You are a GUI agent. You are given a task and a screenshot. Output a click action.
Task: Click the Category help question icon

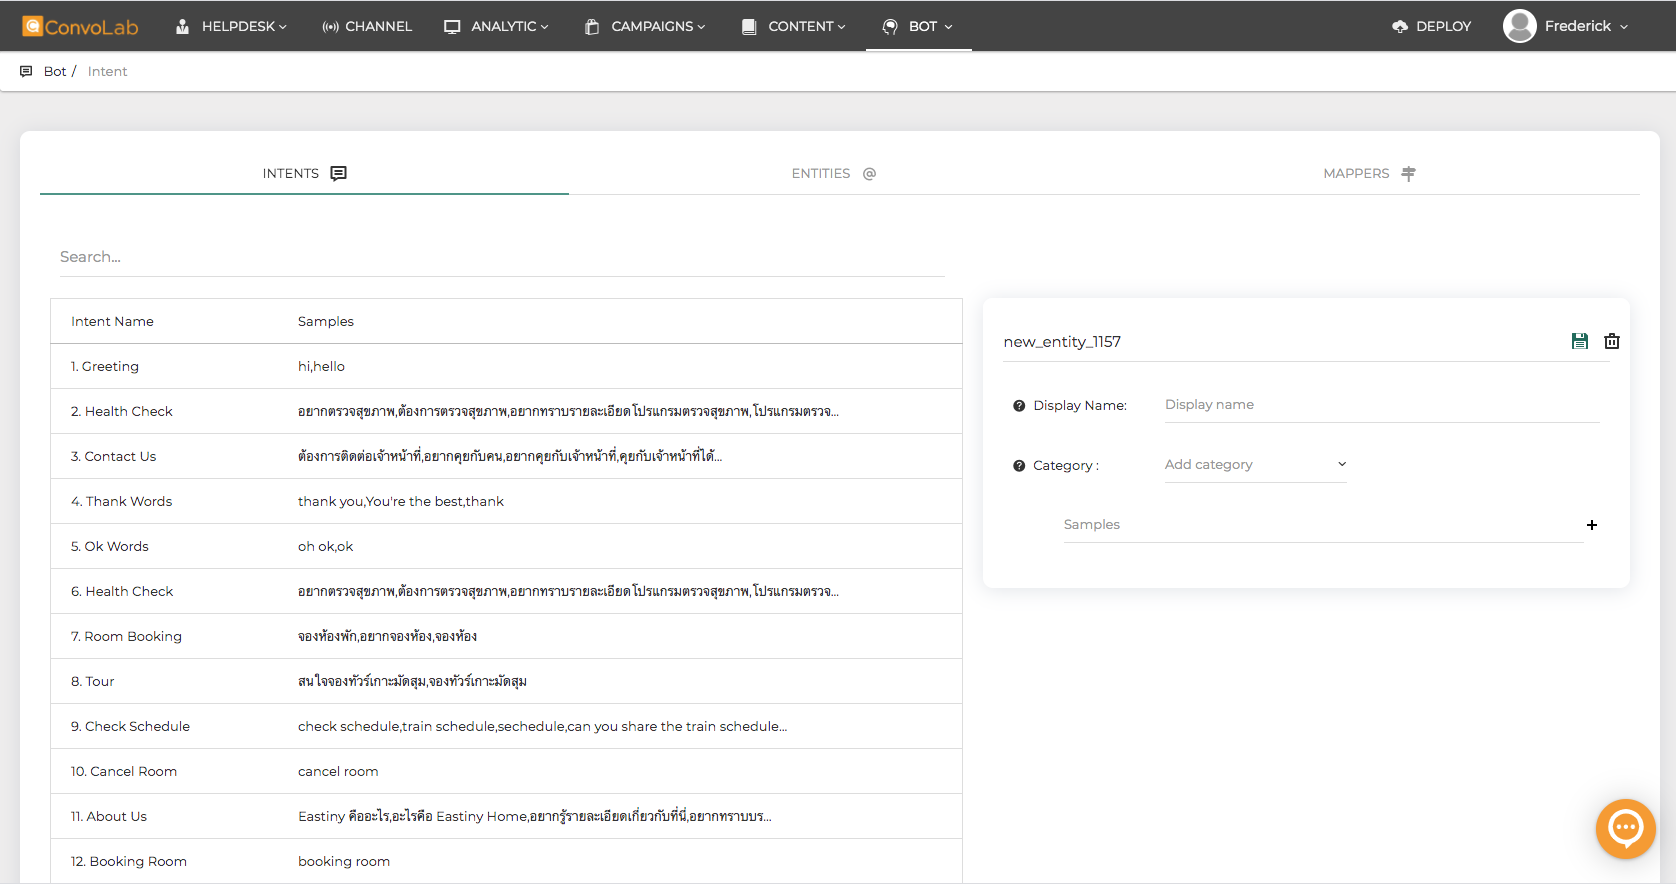click(1019, 466)
